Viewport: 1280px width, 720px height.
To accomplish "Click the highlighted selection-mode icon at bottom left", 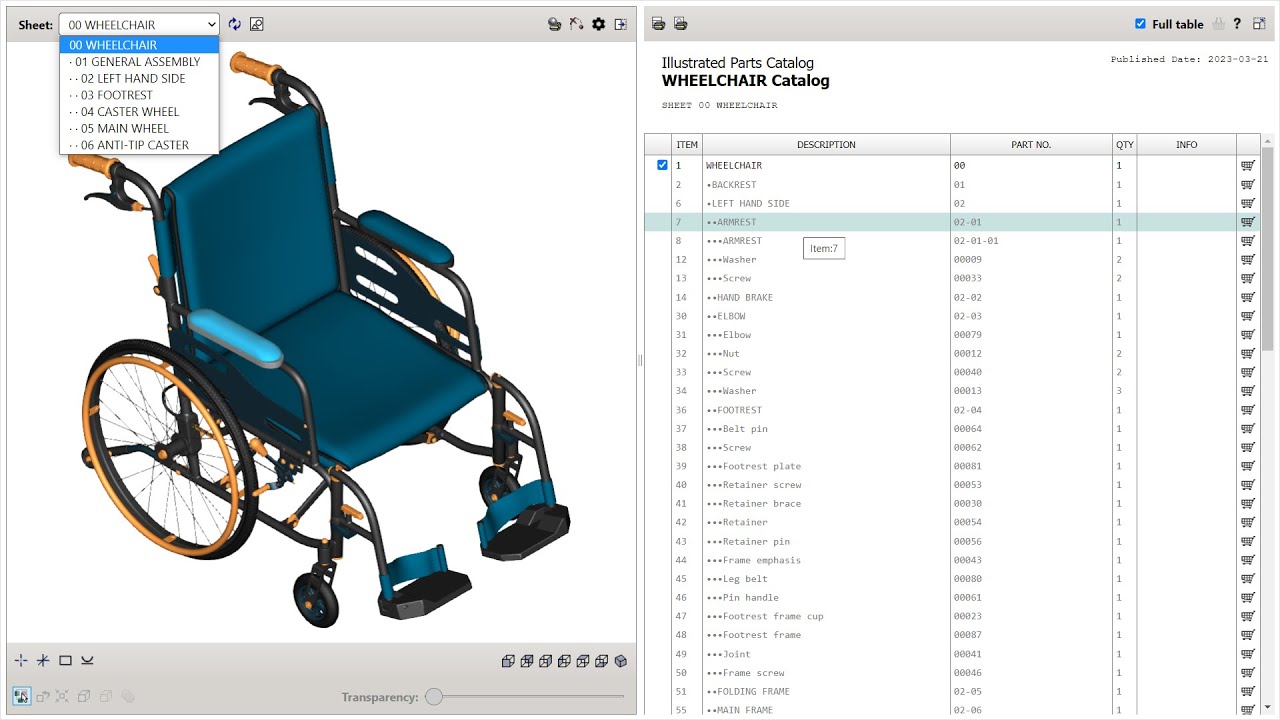I will click(x=21, y=696).
